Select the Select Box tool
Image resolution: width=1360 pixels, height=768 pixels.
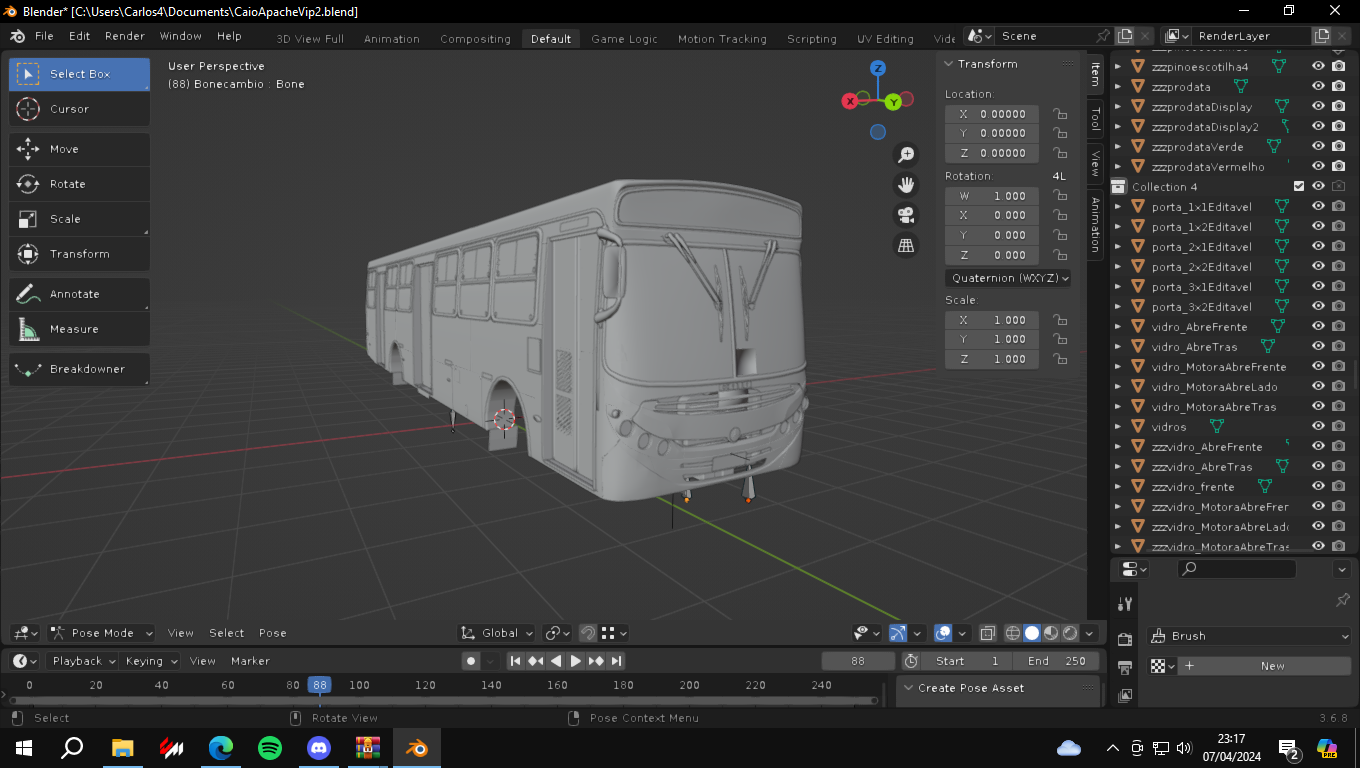click(80, 74)
